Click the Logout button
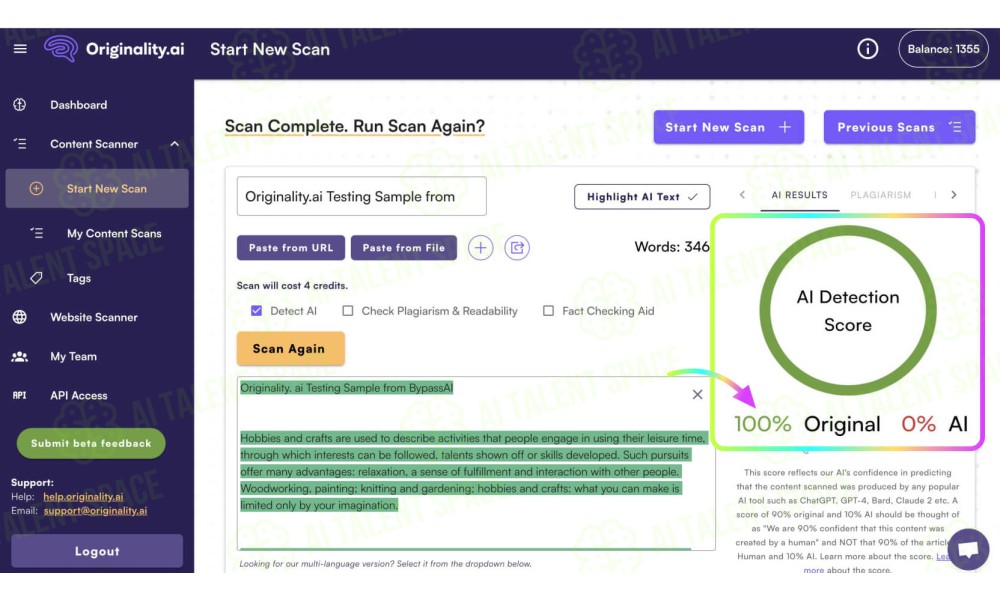 [x=97, y=551]
